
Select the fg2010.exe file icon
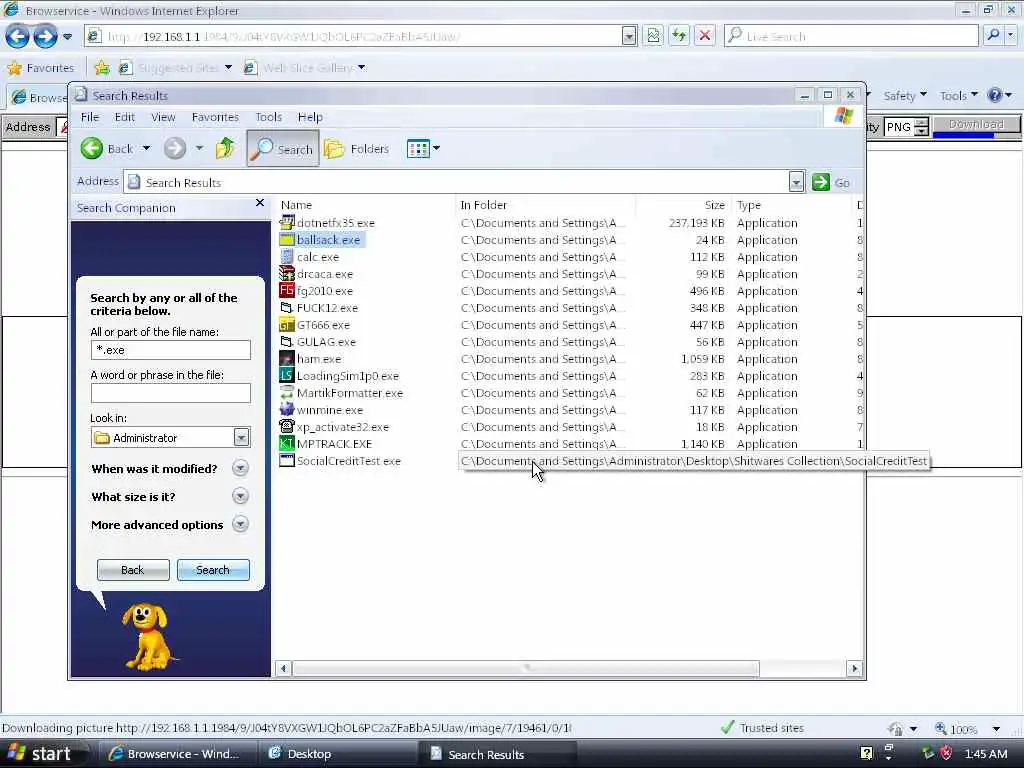click(287, 291)
